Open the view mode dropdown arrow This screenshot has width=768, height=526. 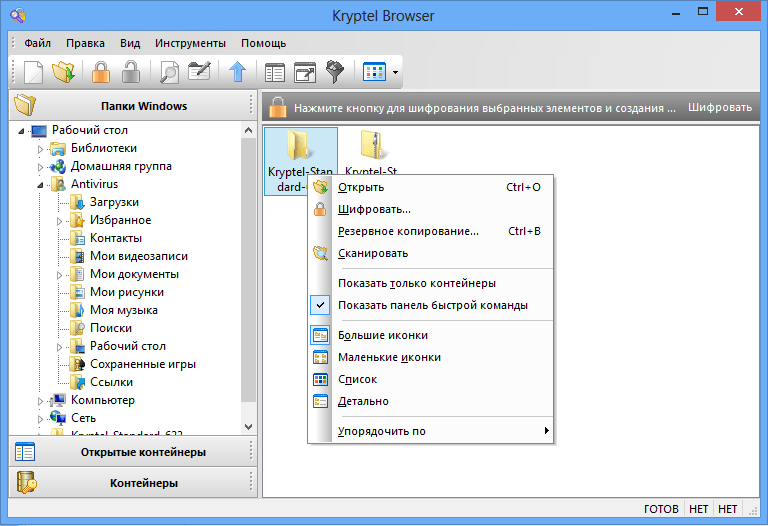pyautogui.click(x=395, y=72)
